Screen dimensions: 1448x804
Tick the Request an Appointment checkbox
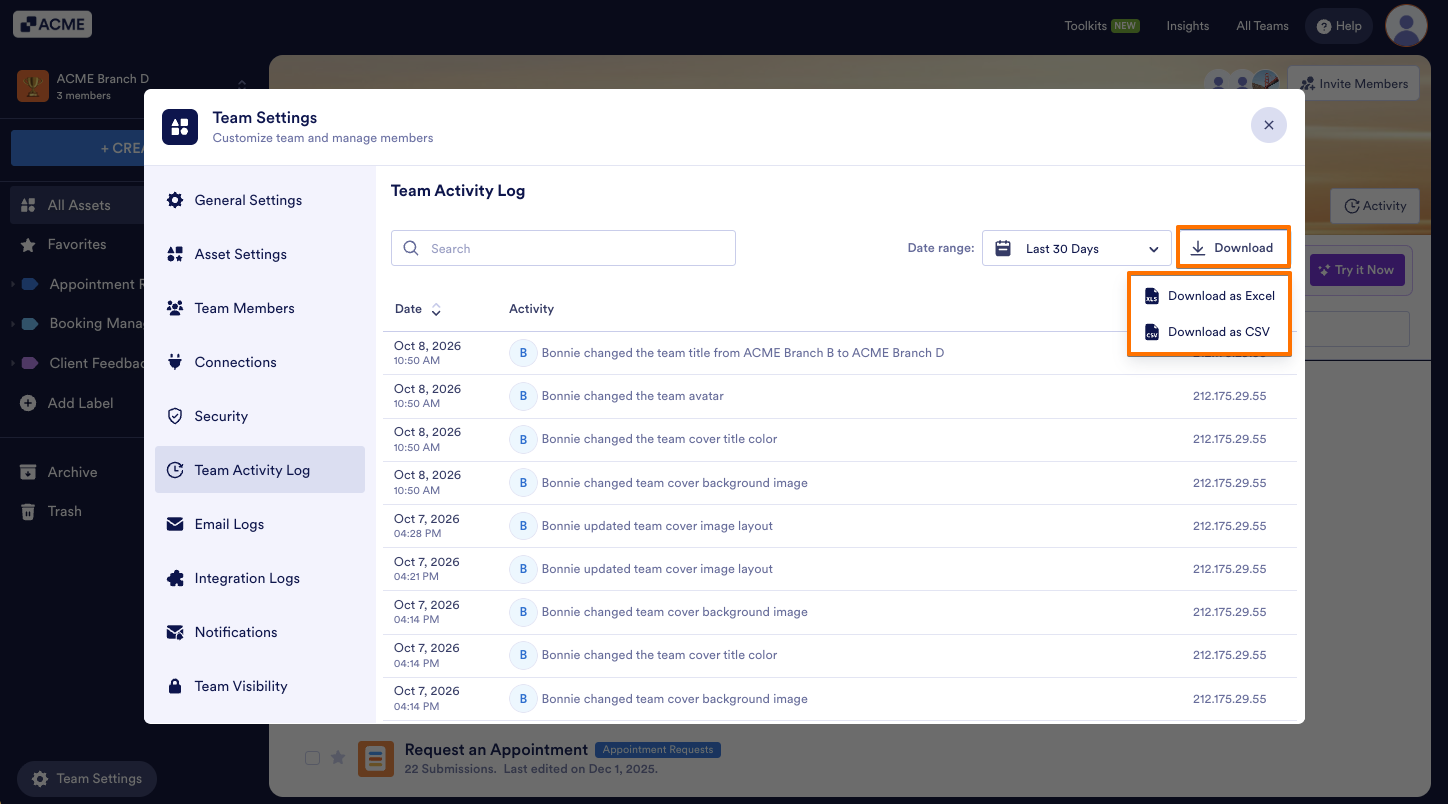point(312,758)
